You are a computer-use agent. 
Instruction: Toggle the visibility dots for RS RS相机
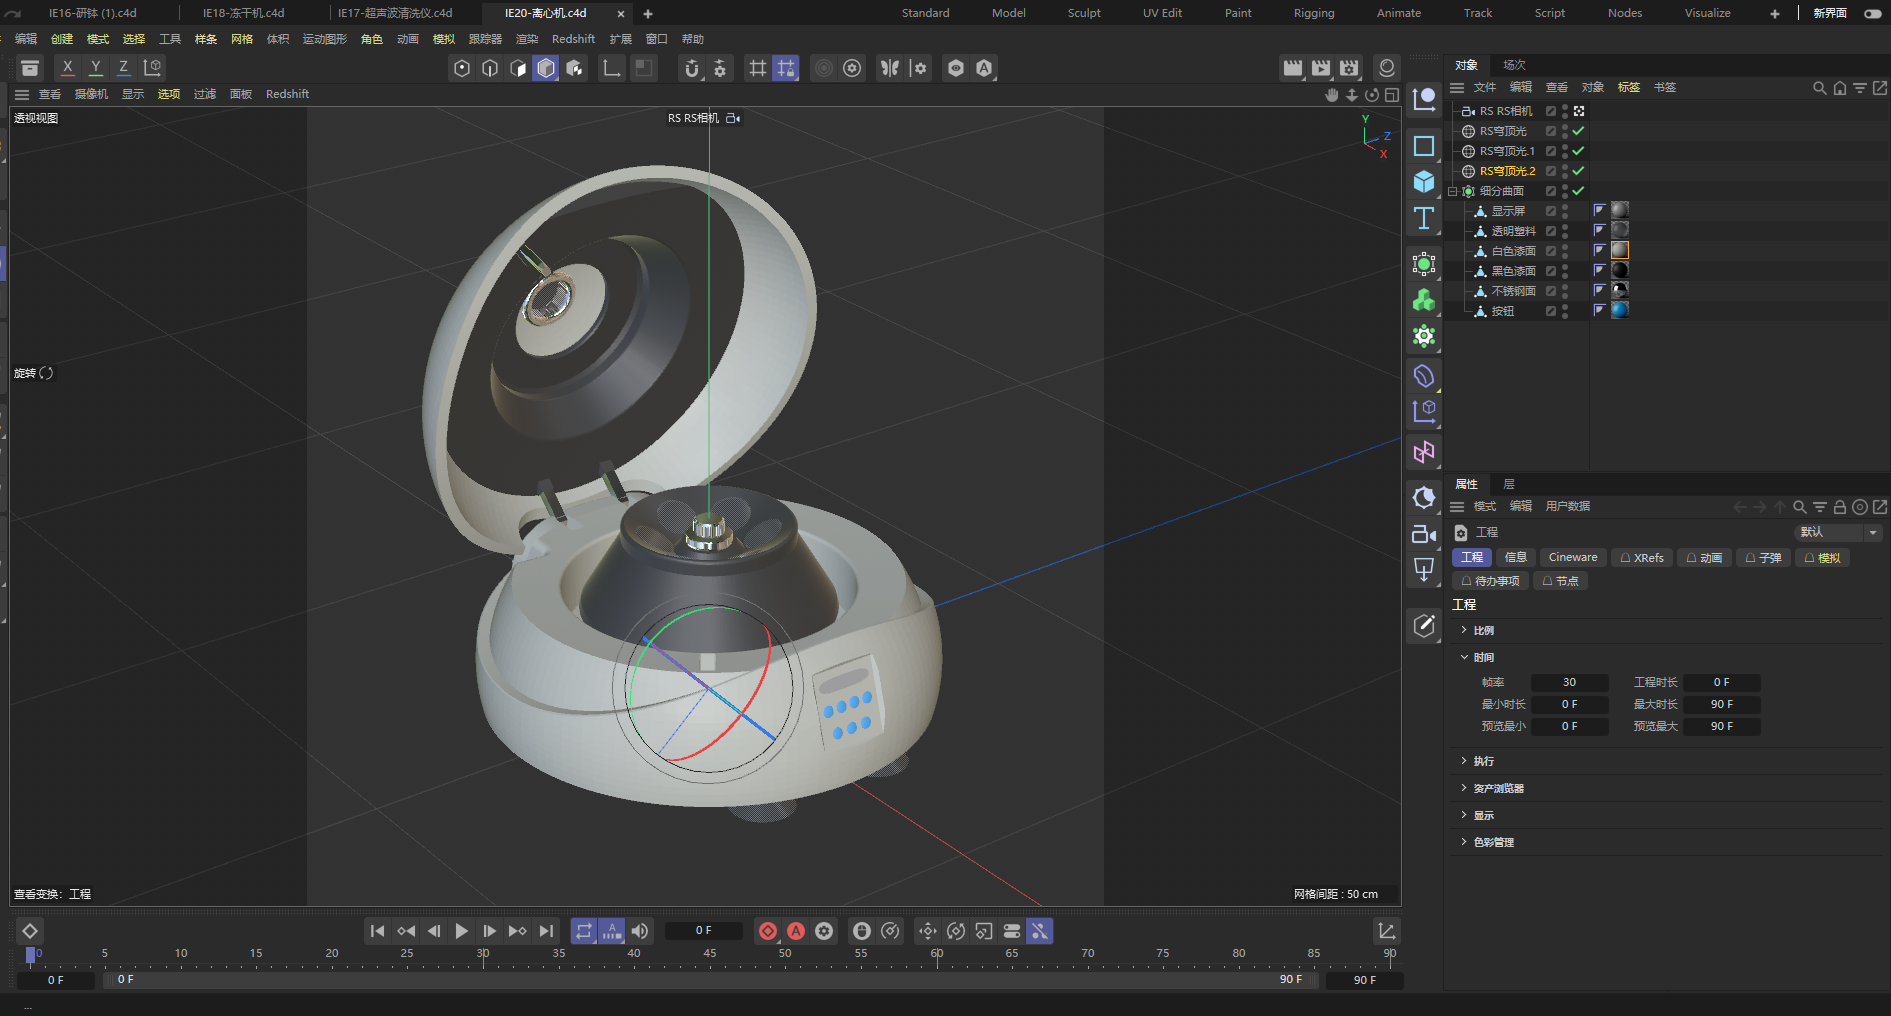click(x=1565, y=111)
